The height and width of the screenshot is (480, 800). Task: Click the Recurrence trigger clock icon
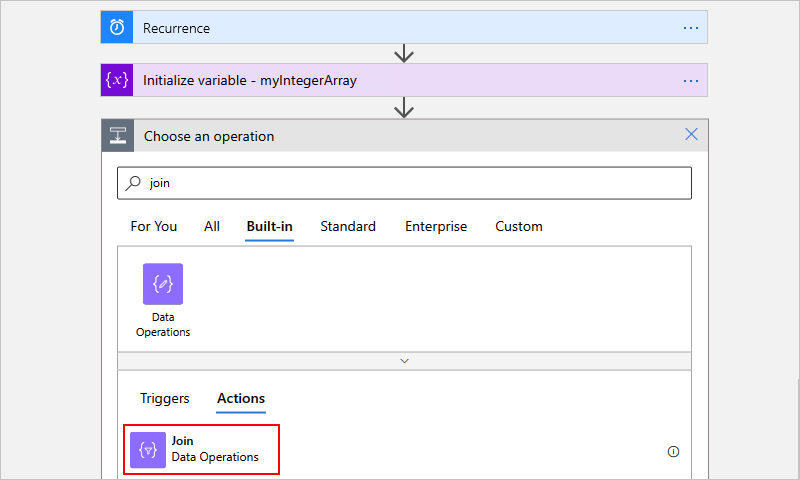[116, 28]
